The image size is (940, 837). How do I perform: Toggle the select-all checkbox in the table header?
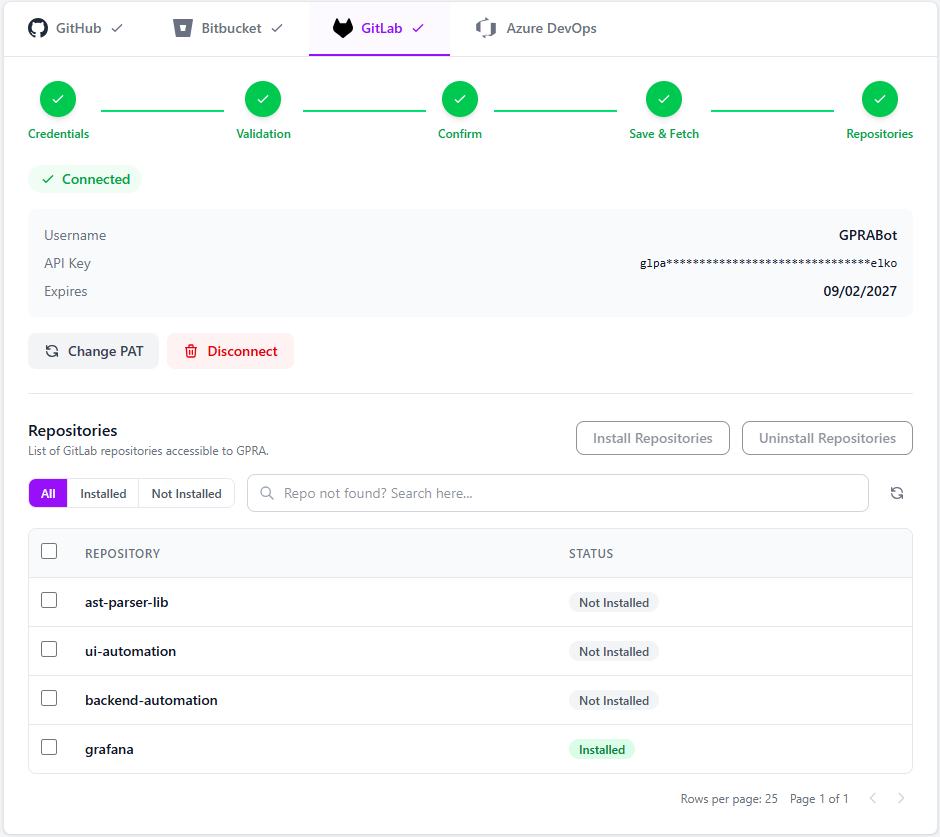tap(49, 551)
